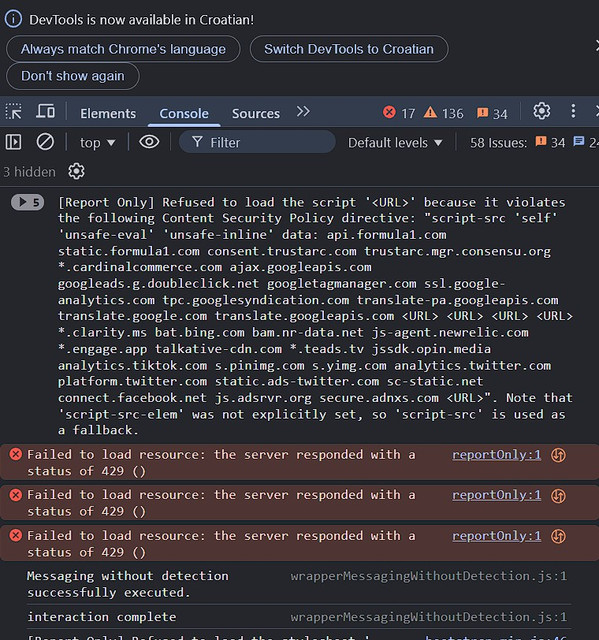This screenshot has height=640, width=599.
Task: Click network request icon of third 429 error
Action: tap(558, 536)
